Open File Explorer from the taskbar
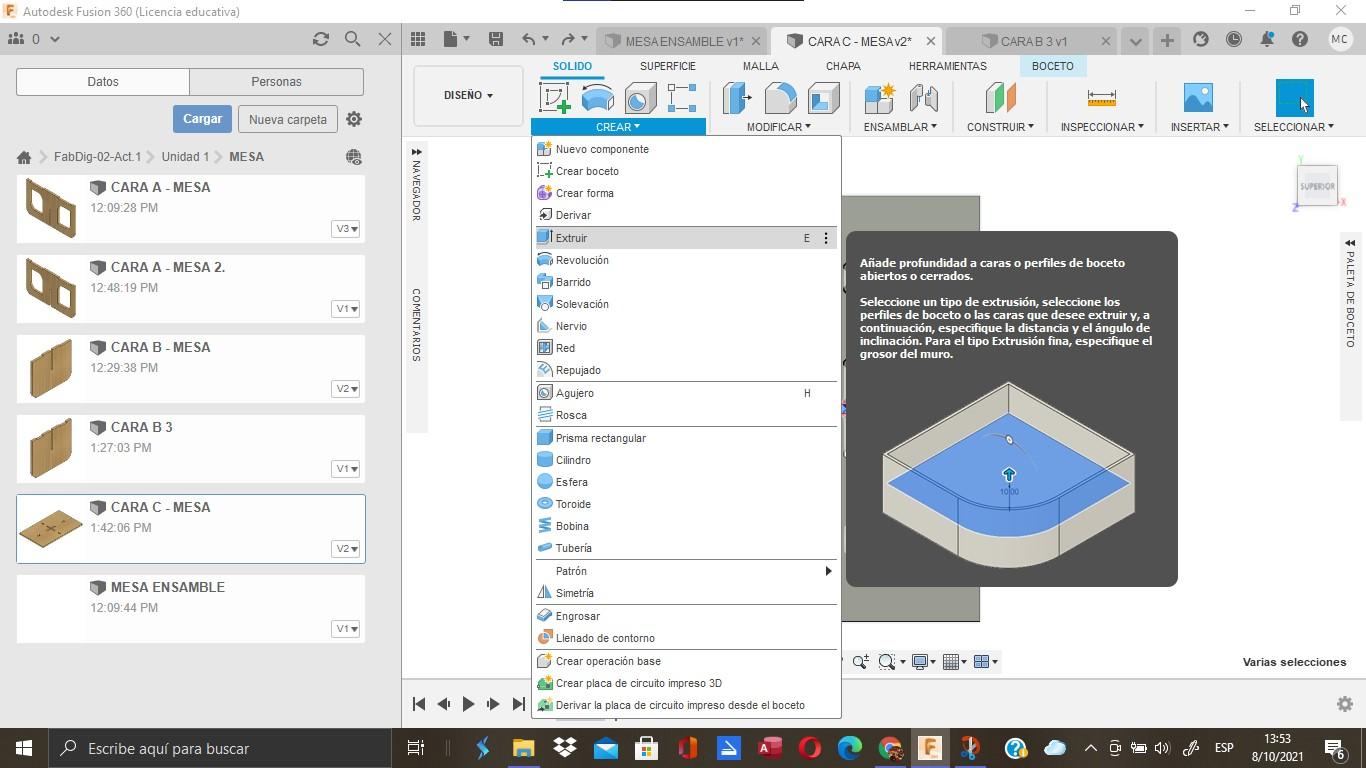The height and width of the screenshot is (768, 1366). (524, 748)
